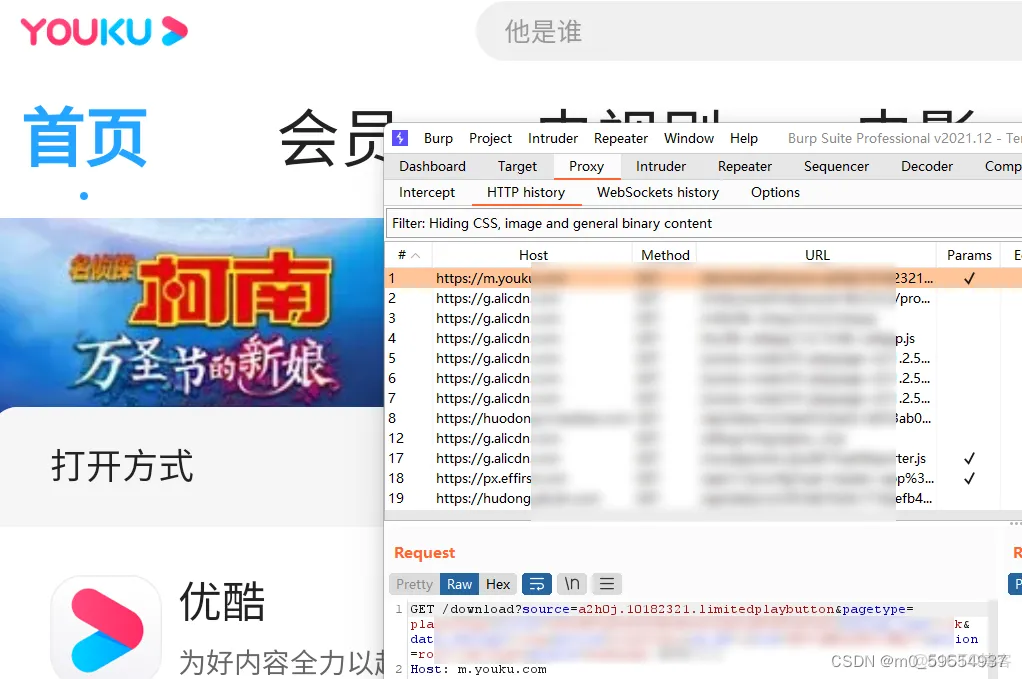Switch to the Intercept sub-tab
The height and width of the screenshot is (679, 1022).
point(427,192)
